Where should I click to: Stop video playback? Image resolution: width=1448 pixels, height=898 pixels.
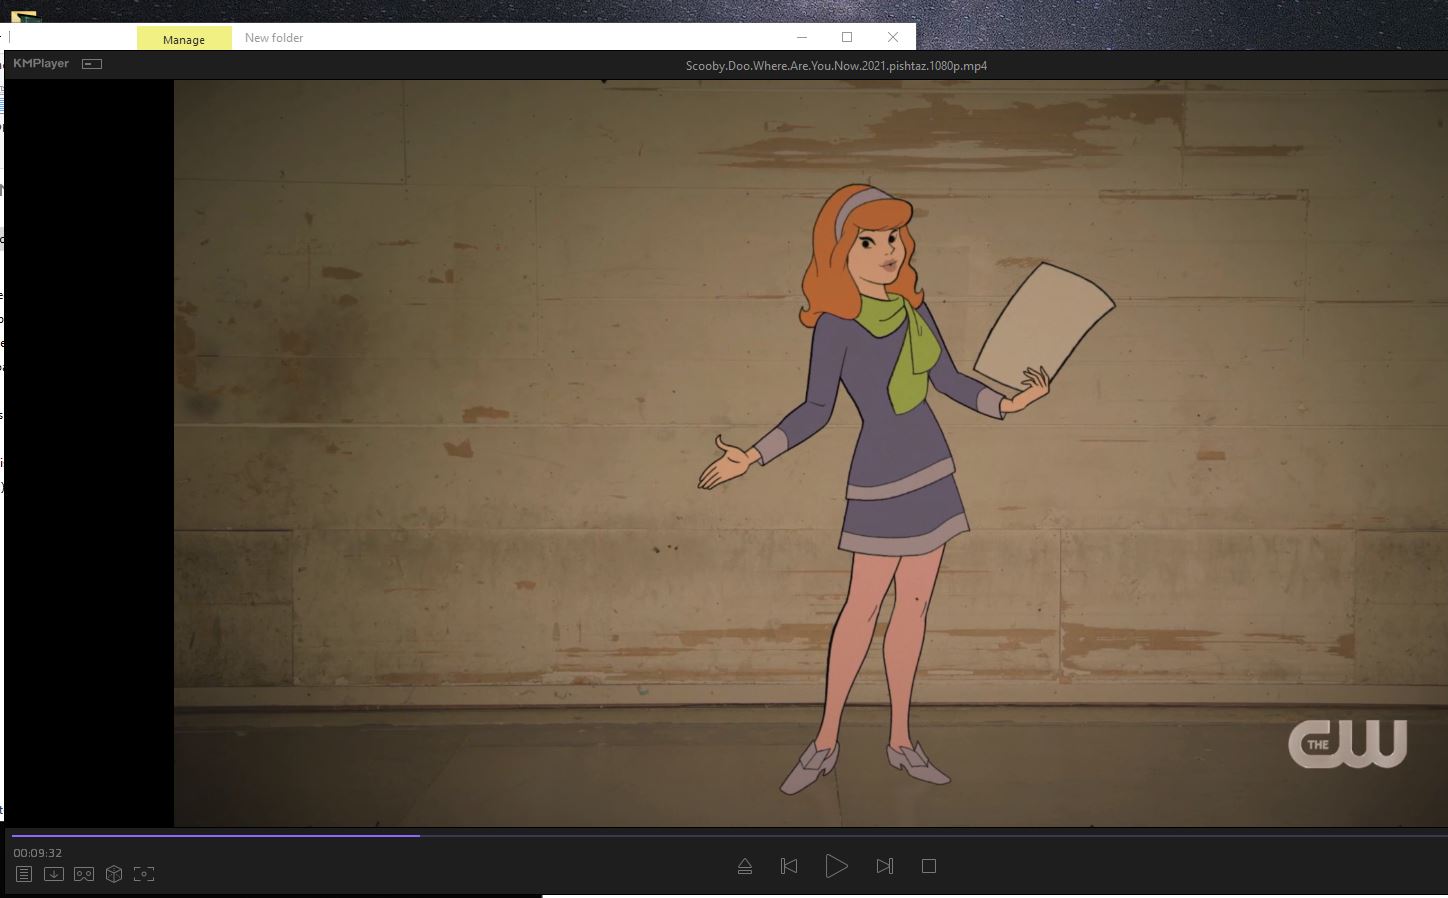(929, 866)
